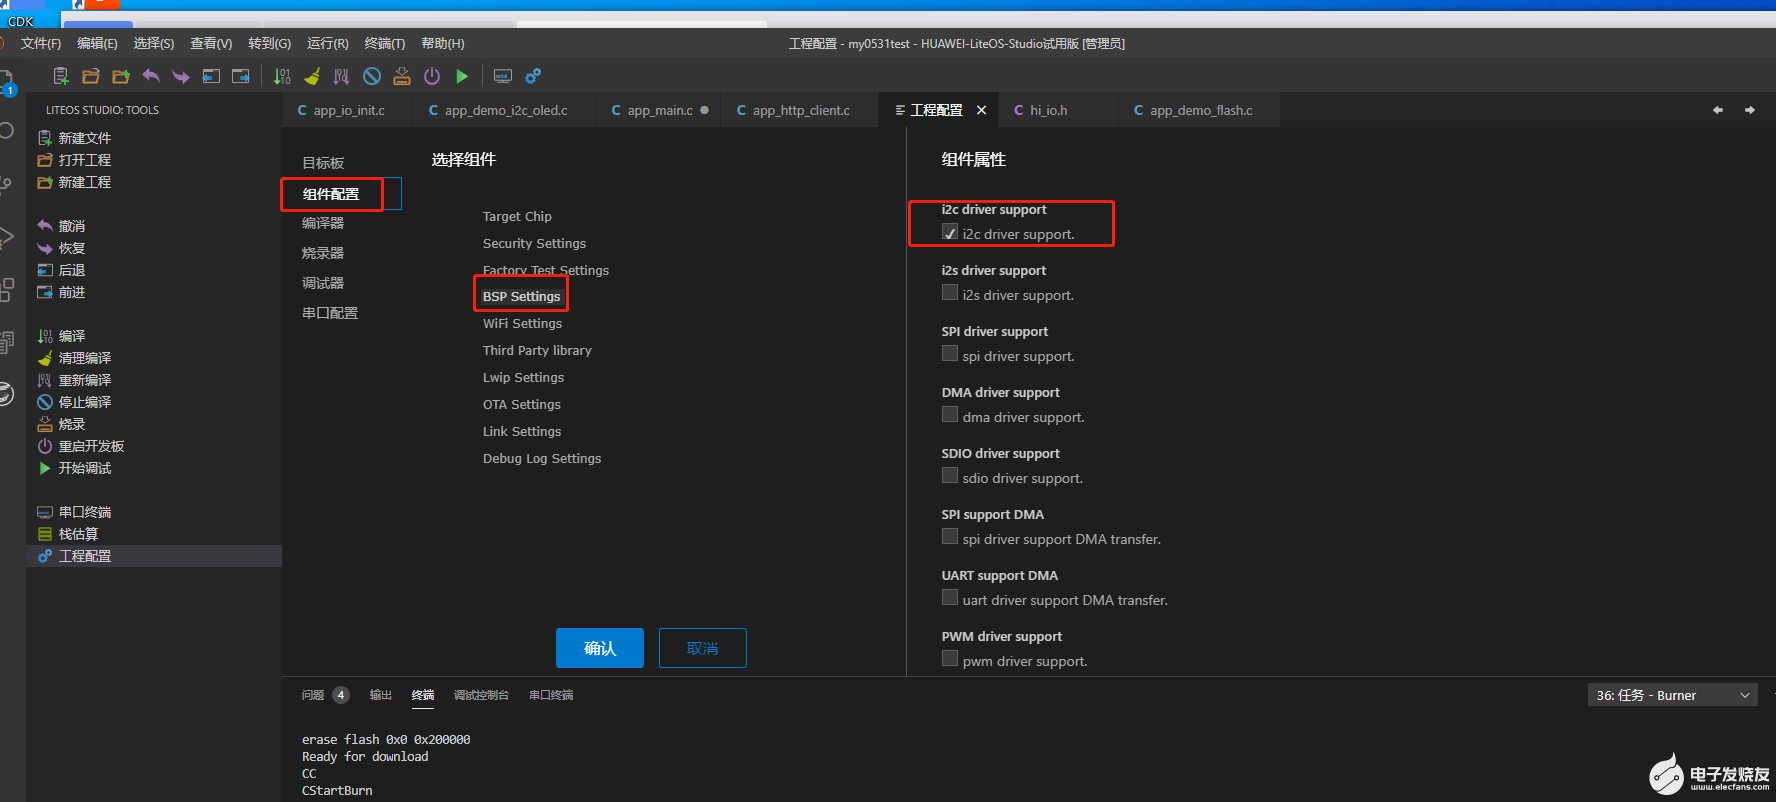Enable spi driver support DMA transfer checkbox
Screen dimensions: 1776x802
coord(950,536)
